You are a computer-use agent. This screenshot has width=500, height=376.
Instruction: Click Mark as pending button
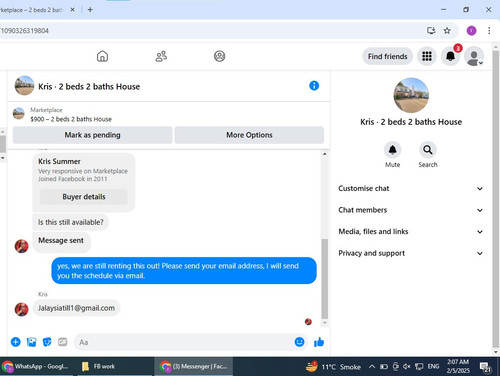[92, 135]
